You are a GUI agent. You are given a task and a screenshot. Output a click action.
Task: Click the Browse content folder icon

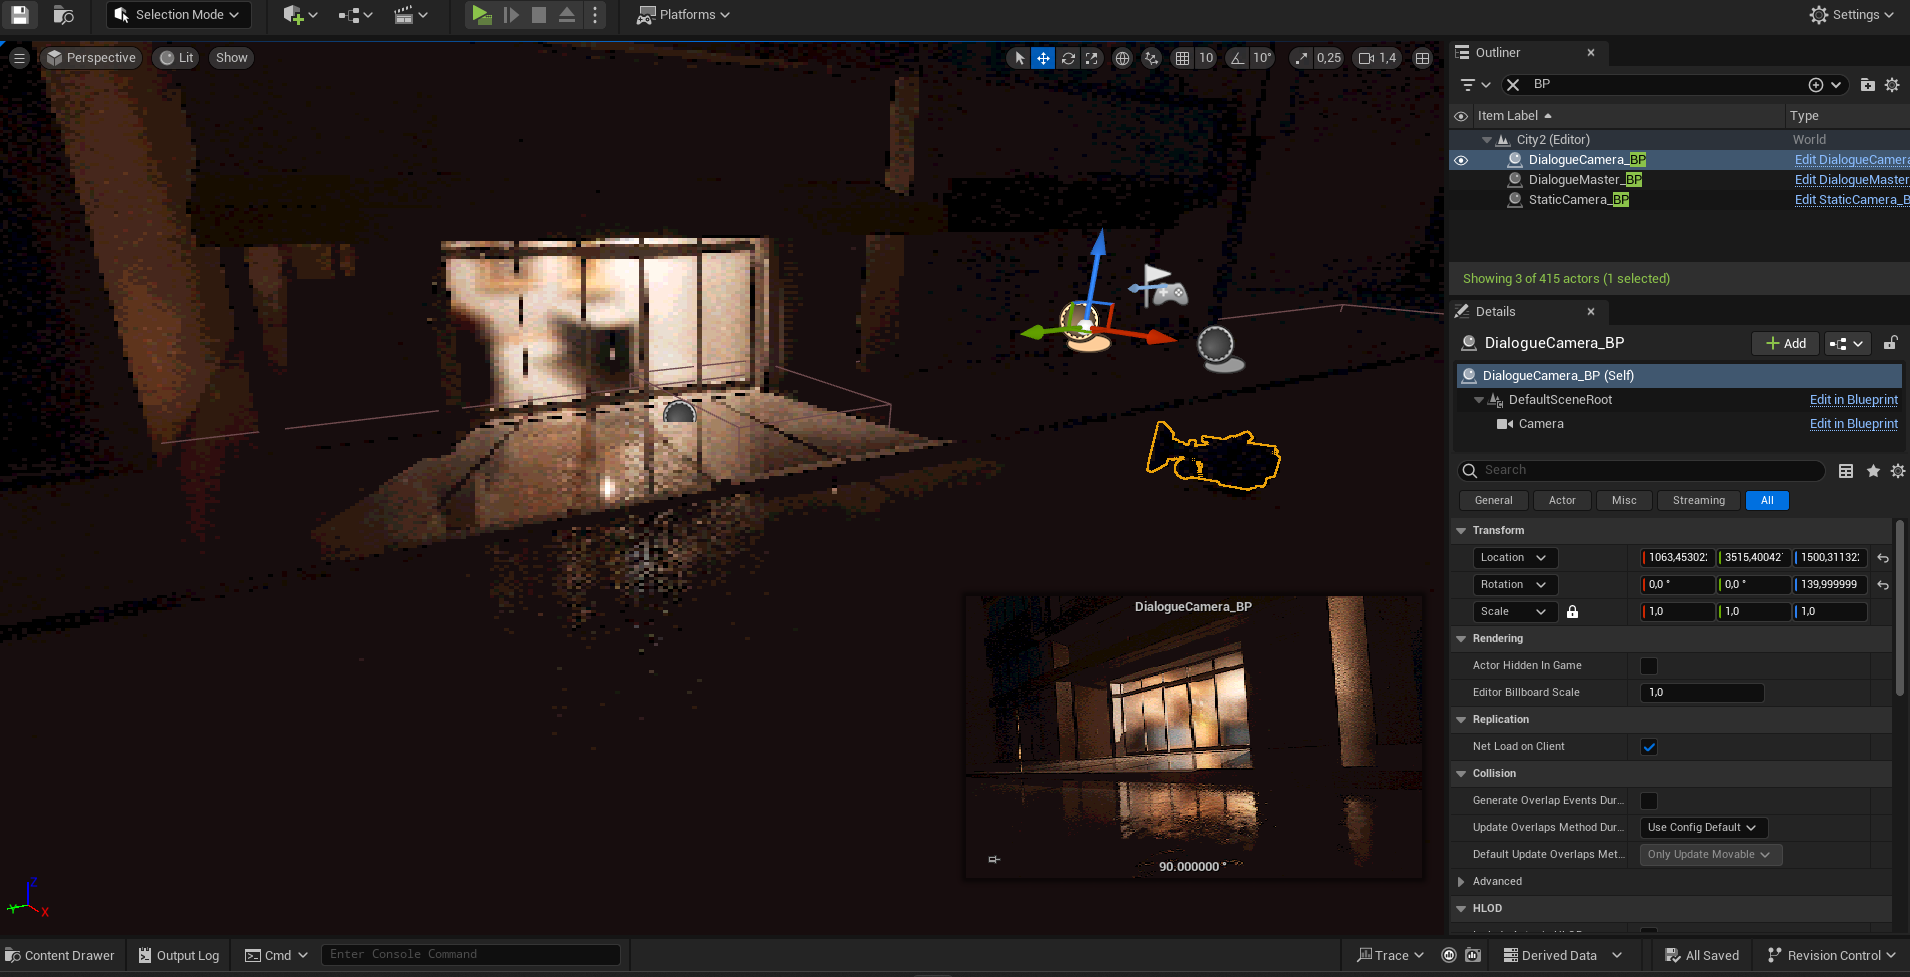click(62, 15)
